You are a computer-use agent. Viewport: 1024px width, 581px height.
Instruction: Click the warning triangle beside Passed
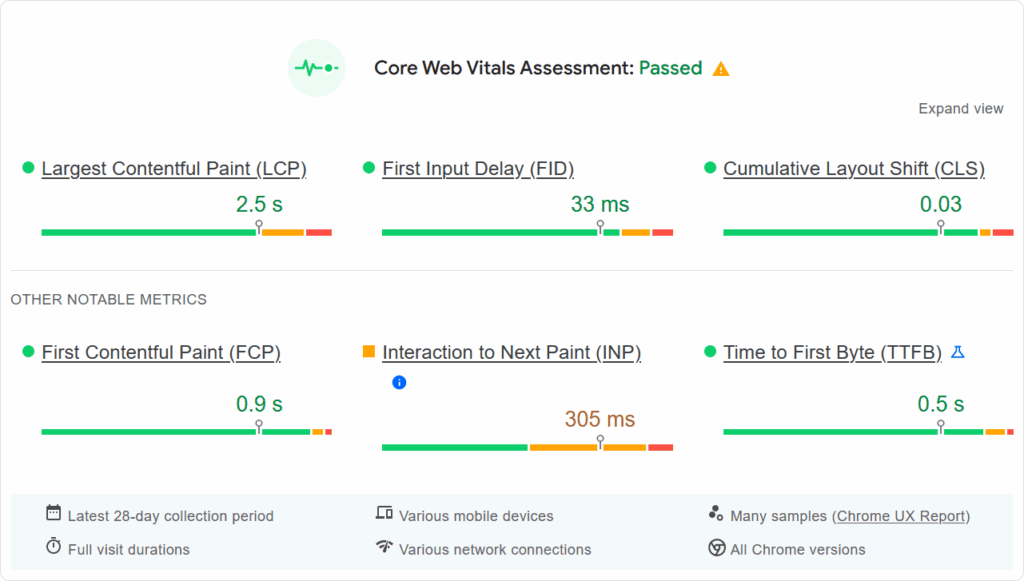tap(722, 68)
